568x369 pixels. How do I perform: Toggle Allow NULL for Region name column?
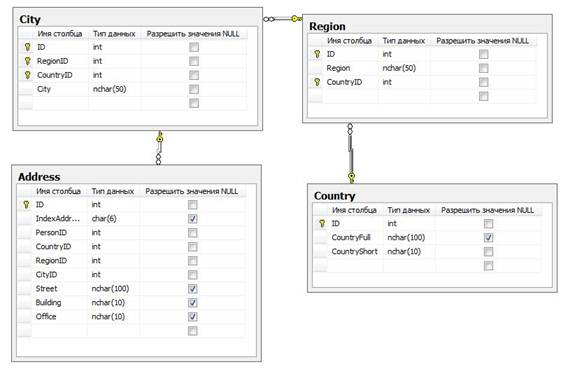(483, 68)
